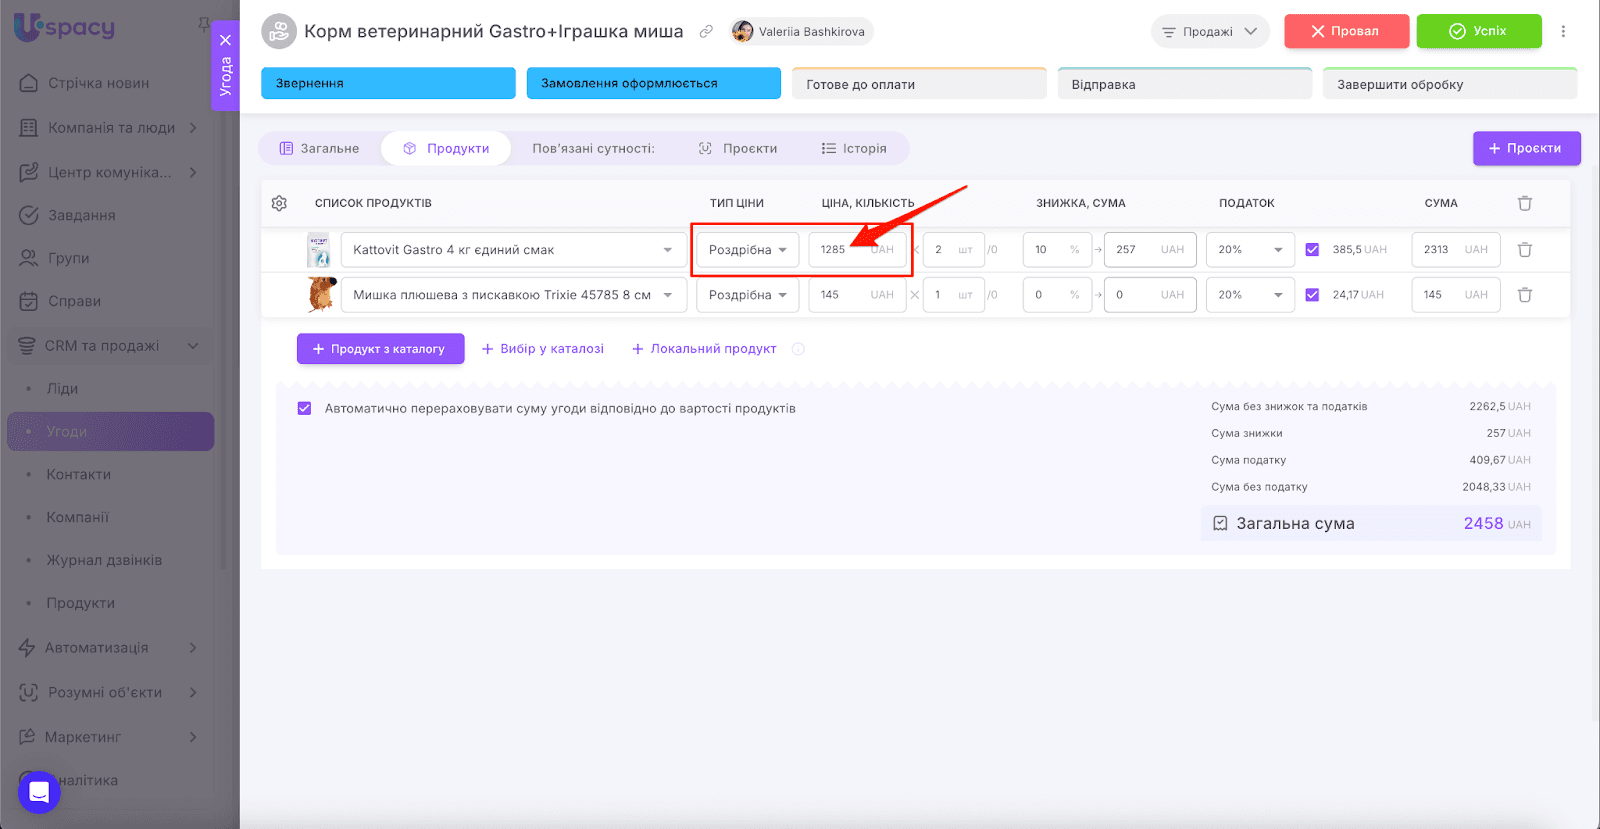Click the Групи people sidebar icon
This screenshot has height=829, width=1600.
(29, 258)
